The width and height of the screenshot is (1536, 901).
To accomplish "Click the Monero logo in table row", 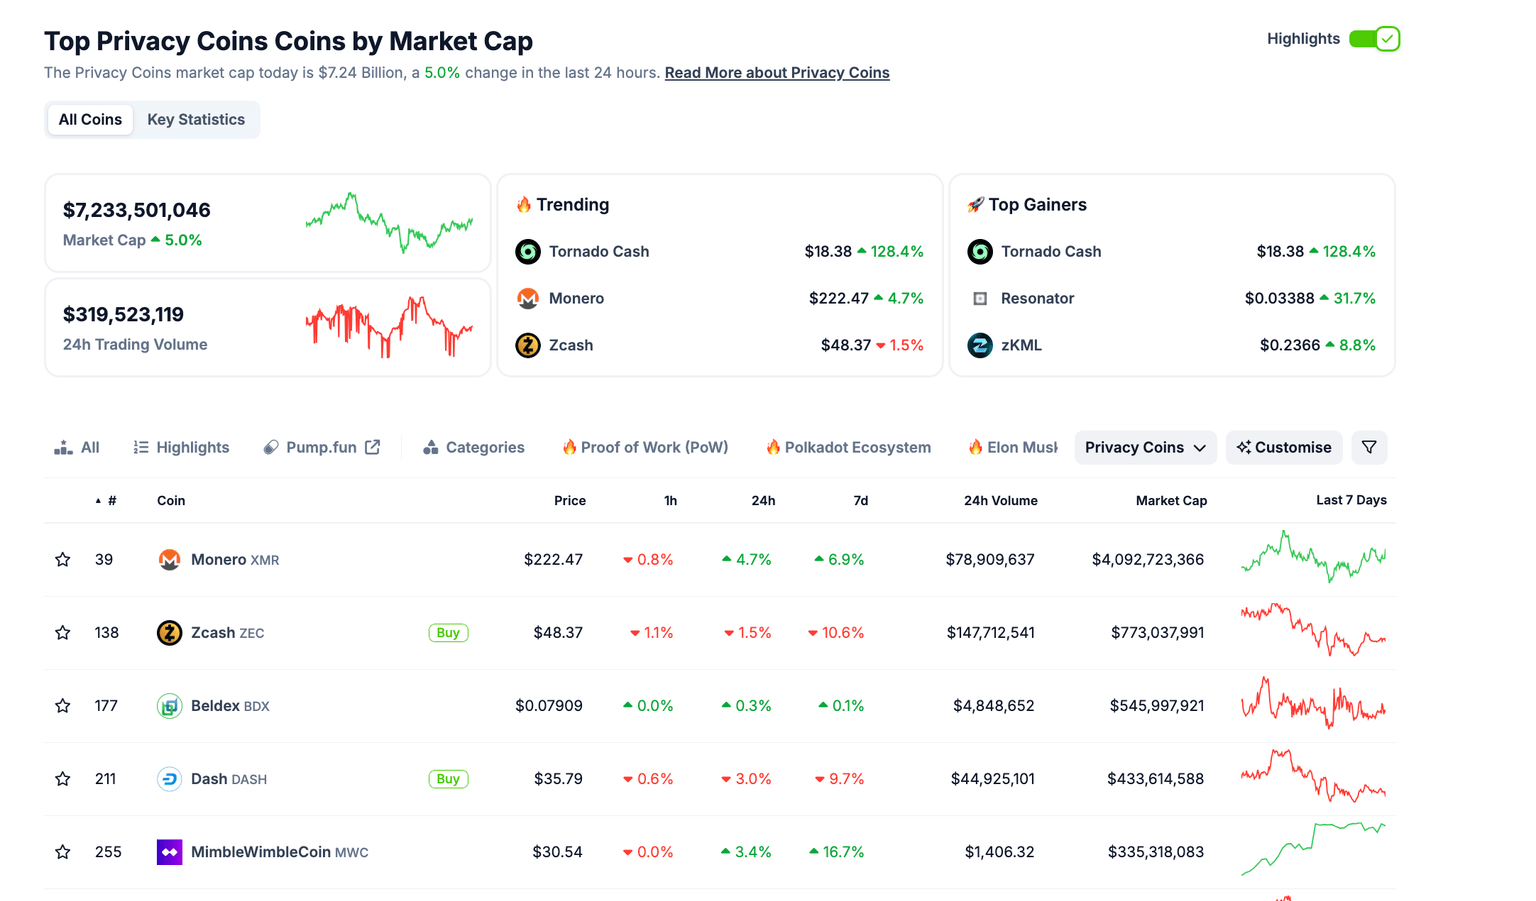I will point(169,560).
